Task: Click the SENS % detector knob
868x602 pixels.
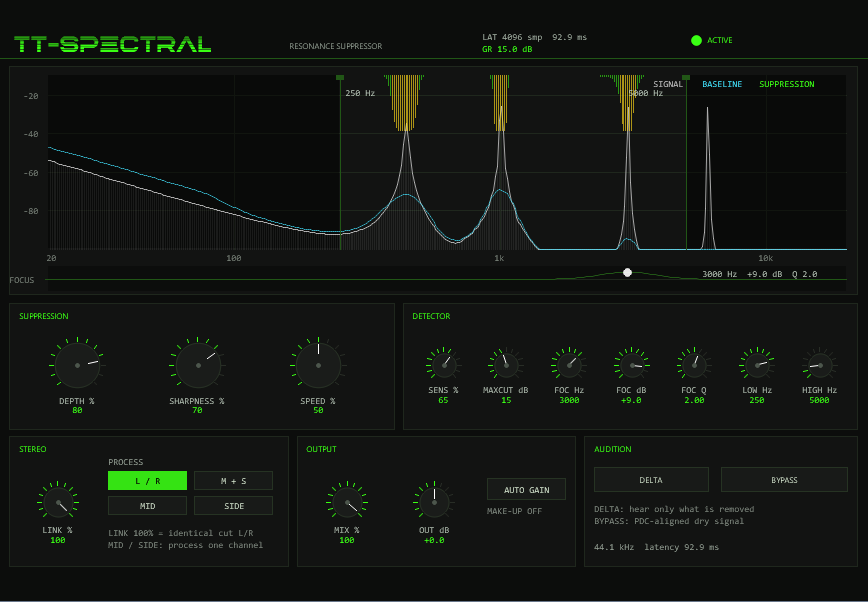Action: pos(444,366)
